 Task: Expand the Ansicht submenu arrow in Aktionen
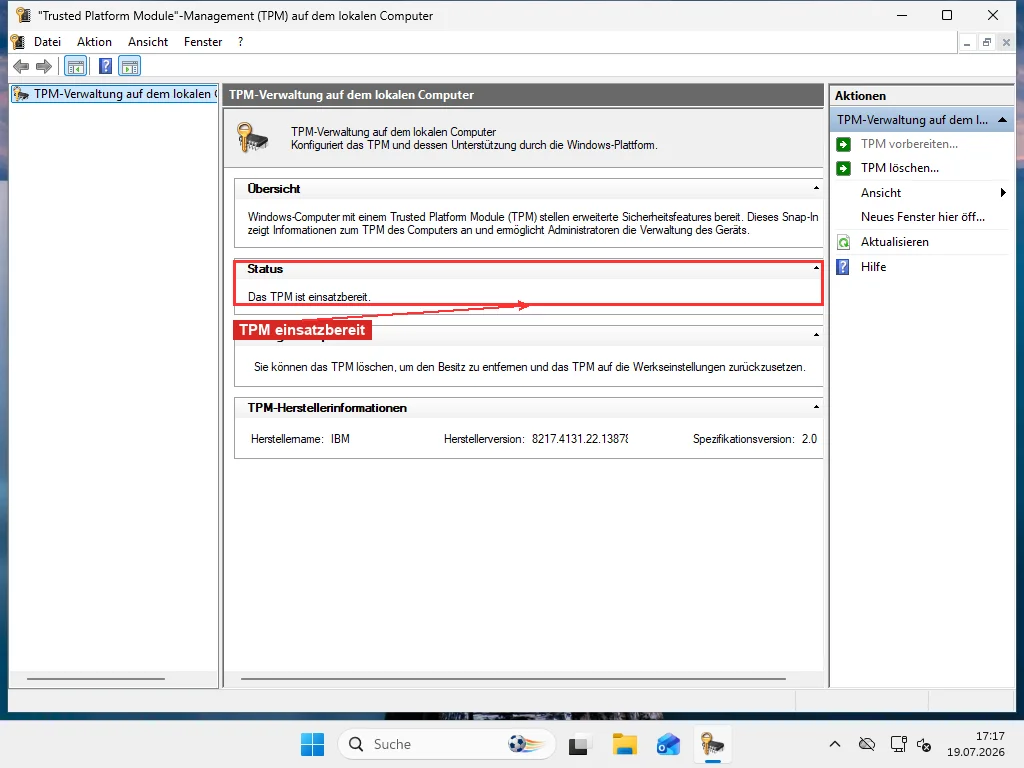click(1002, 193)
